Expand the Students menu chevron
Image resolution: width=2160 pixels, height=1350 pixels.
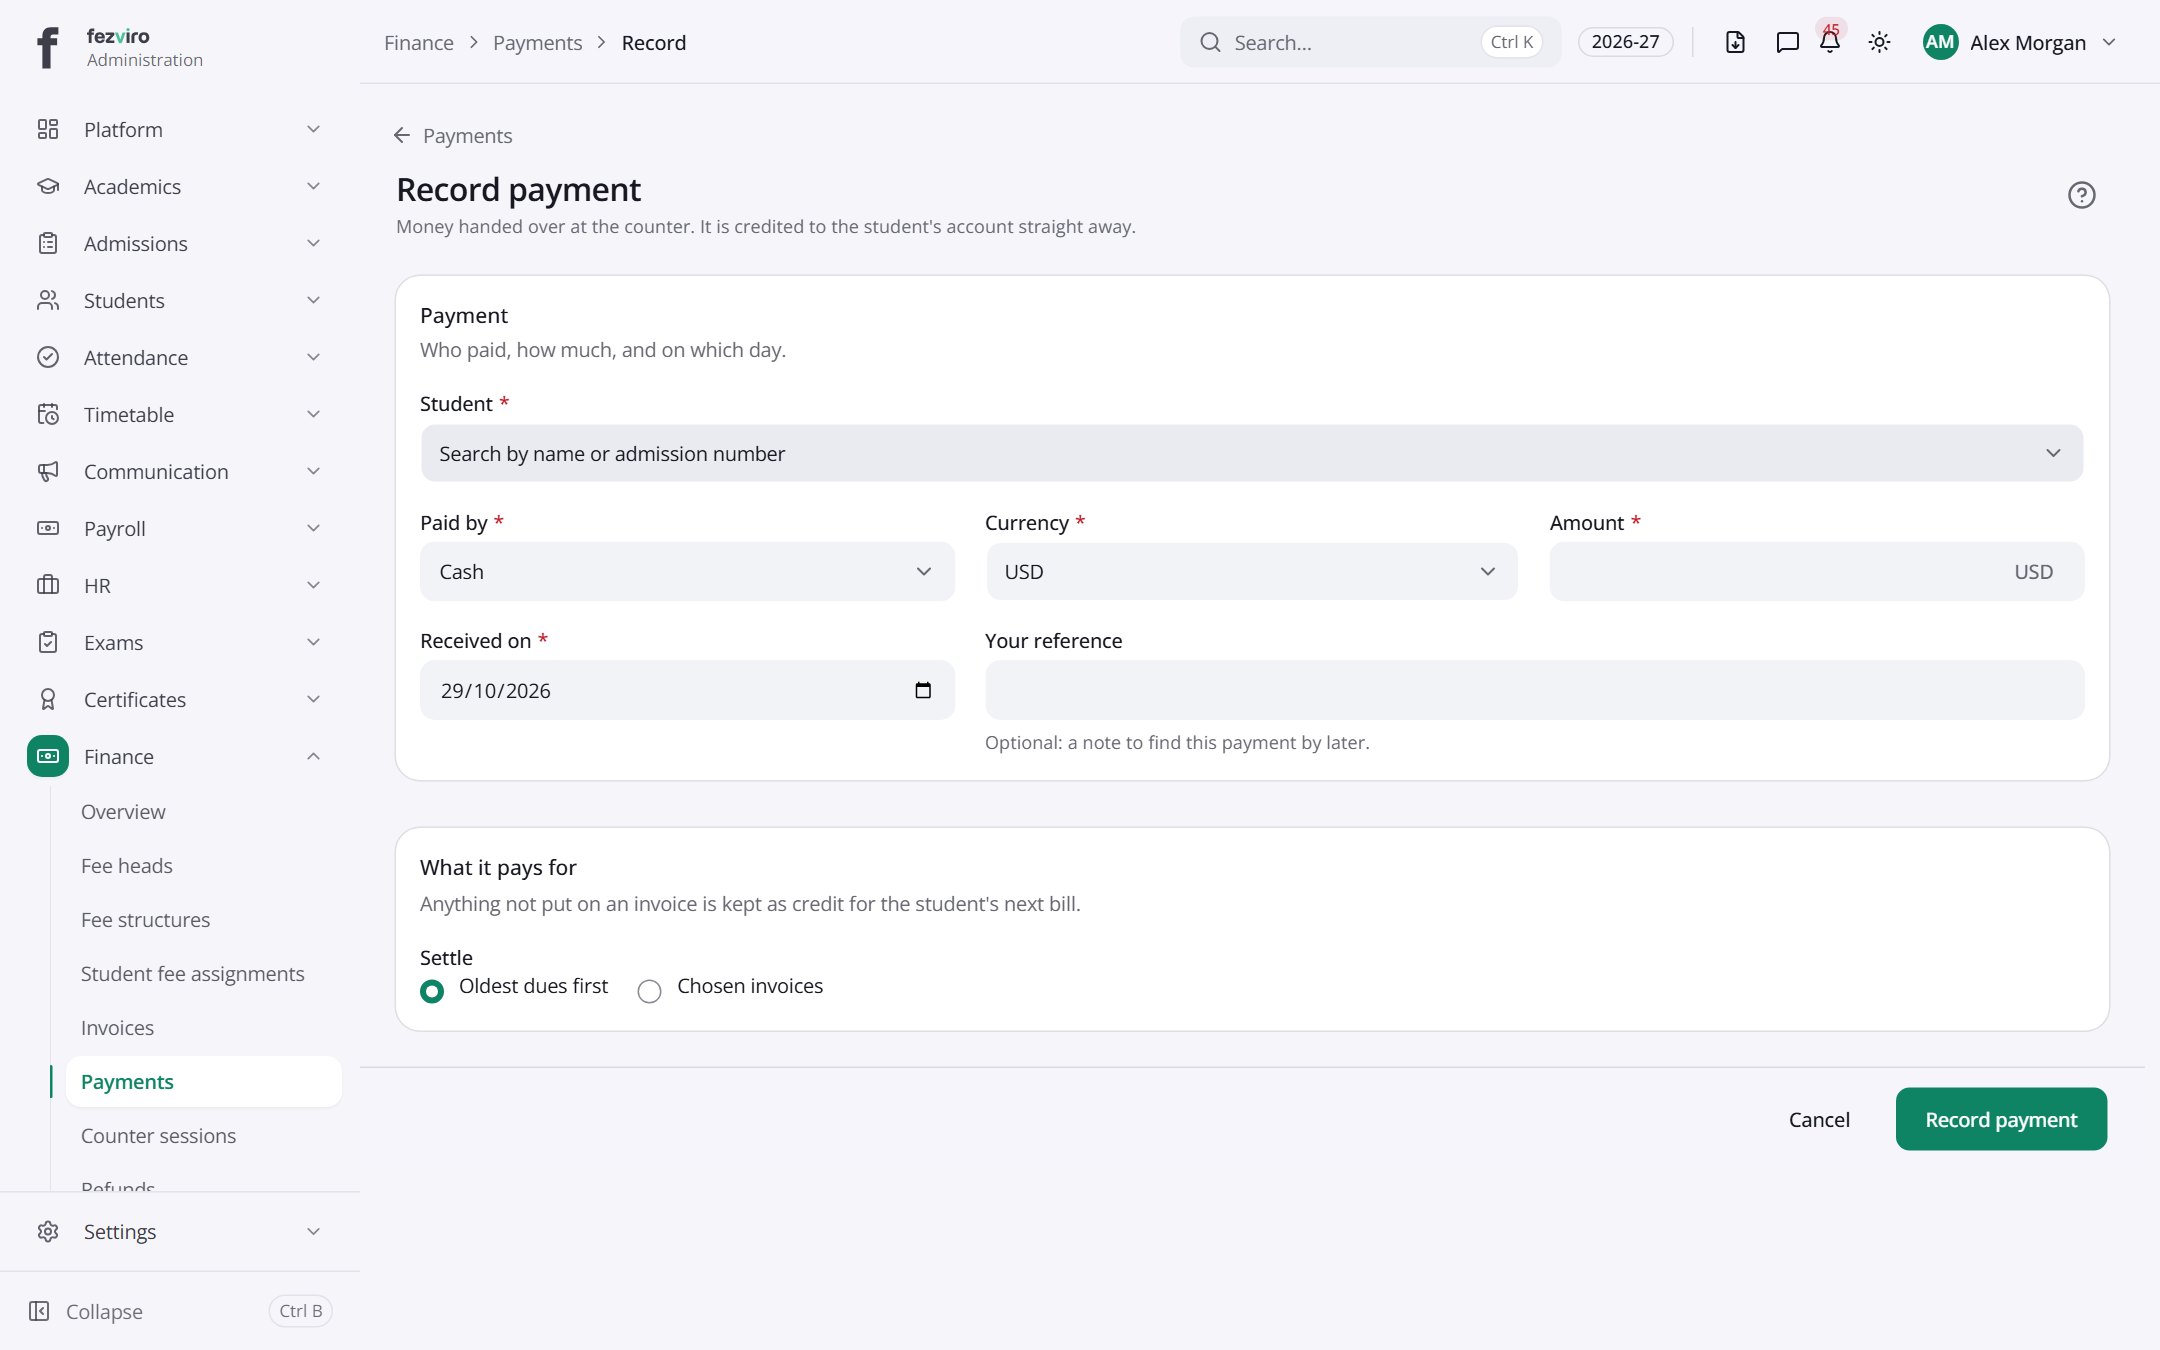[313, 300]
